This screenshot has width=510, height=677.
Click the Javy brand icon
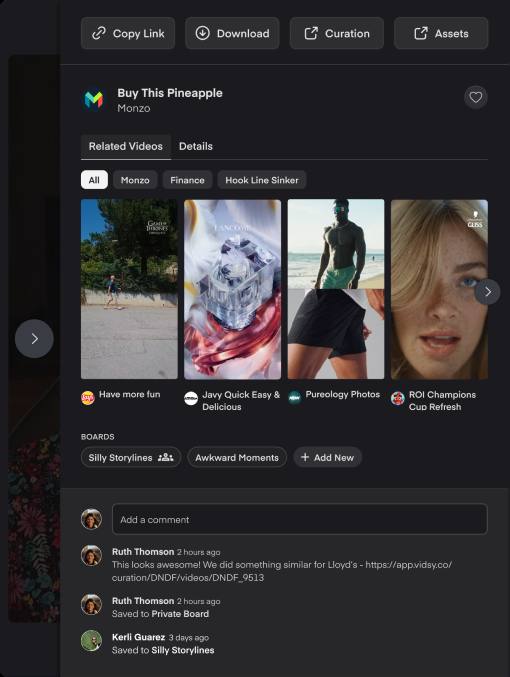click(191, 398)
